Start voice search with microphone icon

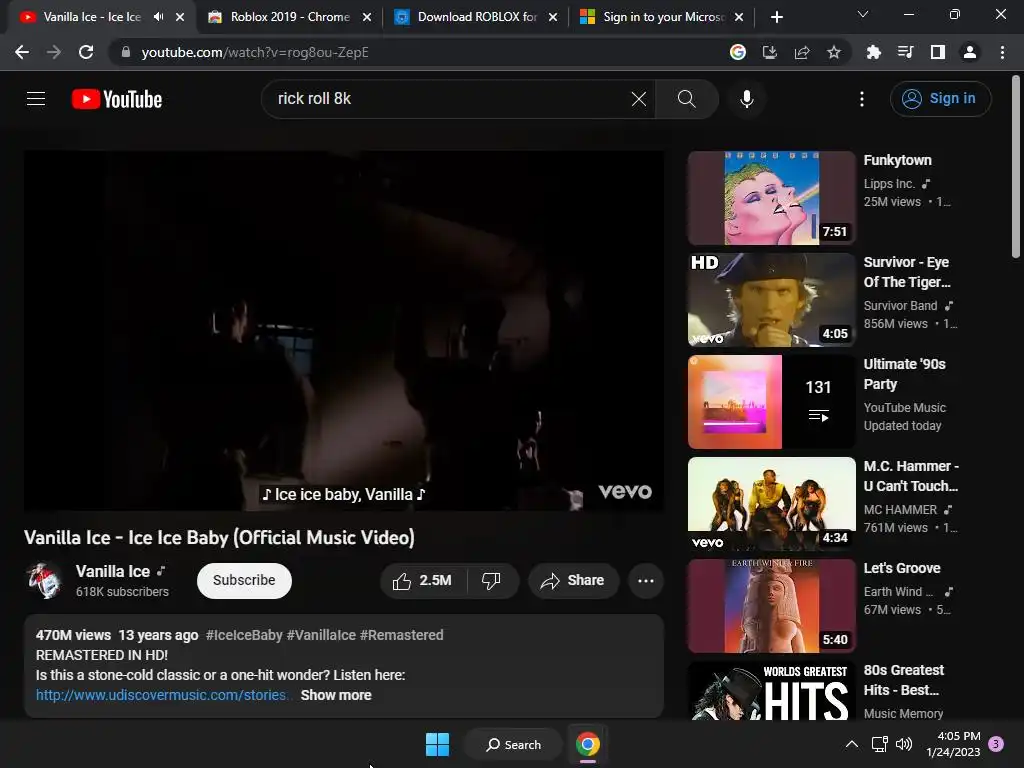point(746,99)
